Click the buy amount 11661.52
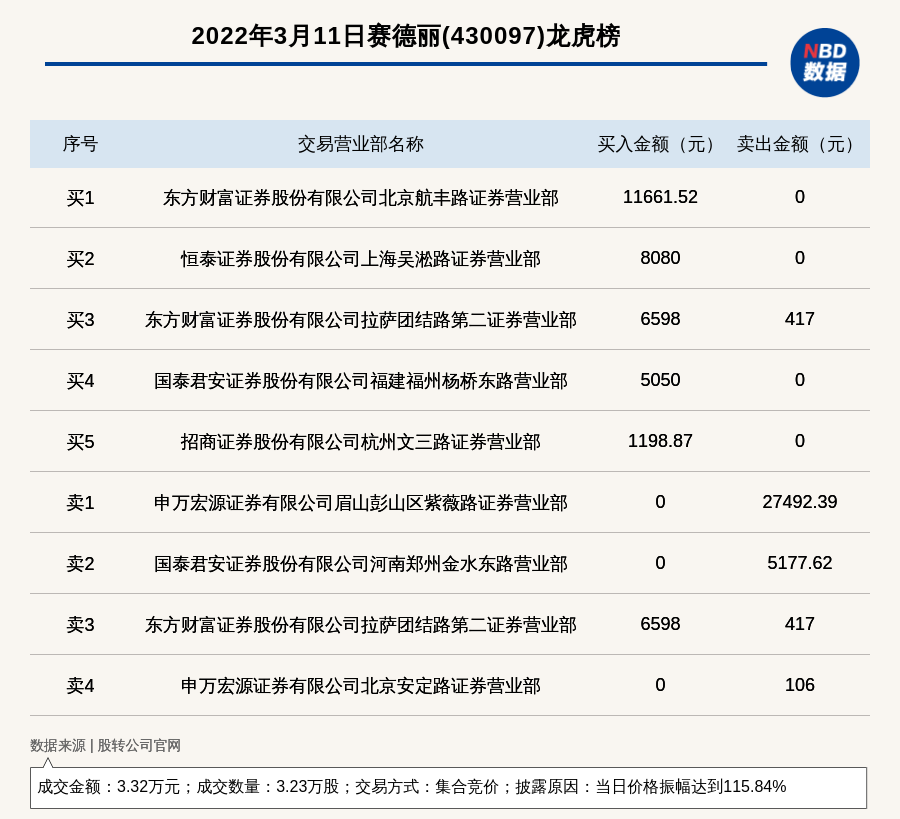The height and width of the screenshot is (819, 900). (x=660, y=197)
